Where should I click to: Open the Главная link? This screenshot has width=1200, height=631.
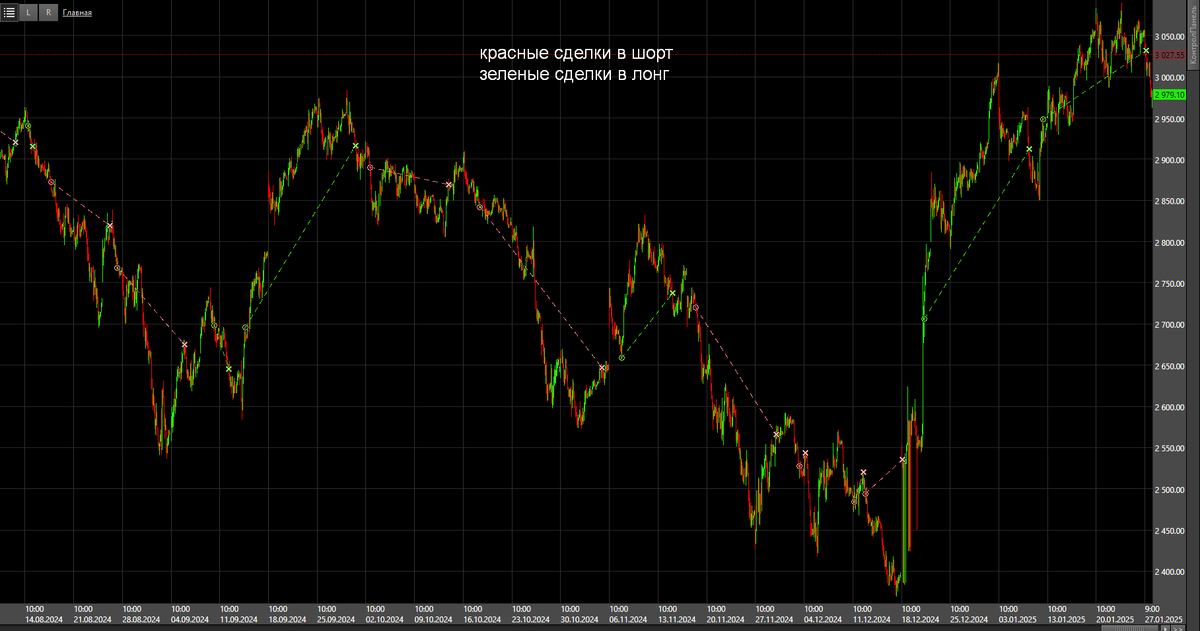click(77, 13)
